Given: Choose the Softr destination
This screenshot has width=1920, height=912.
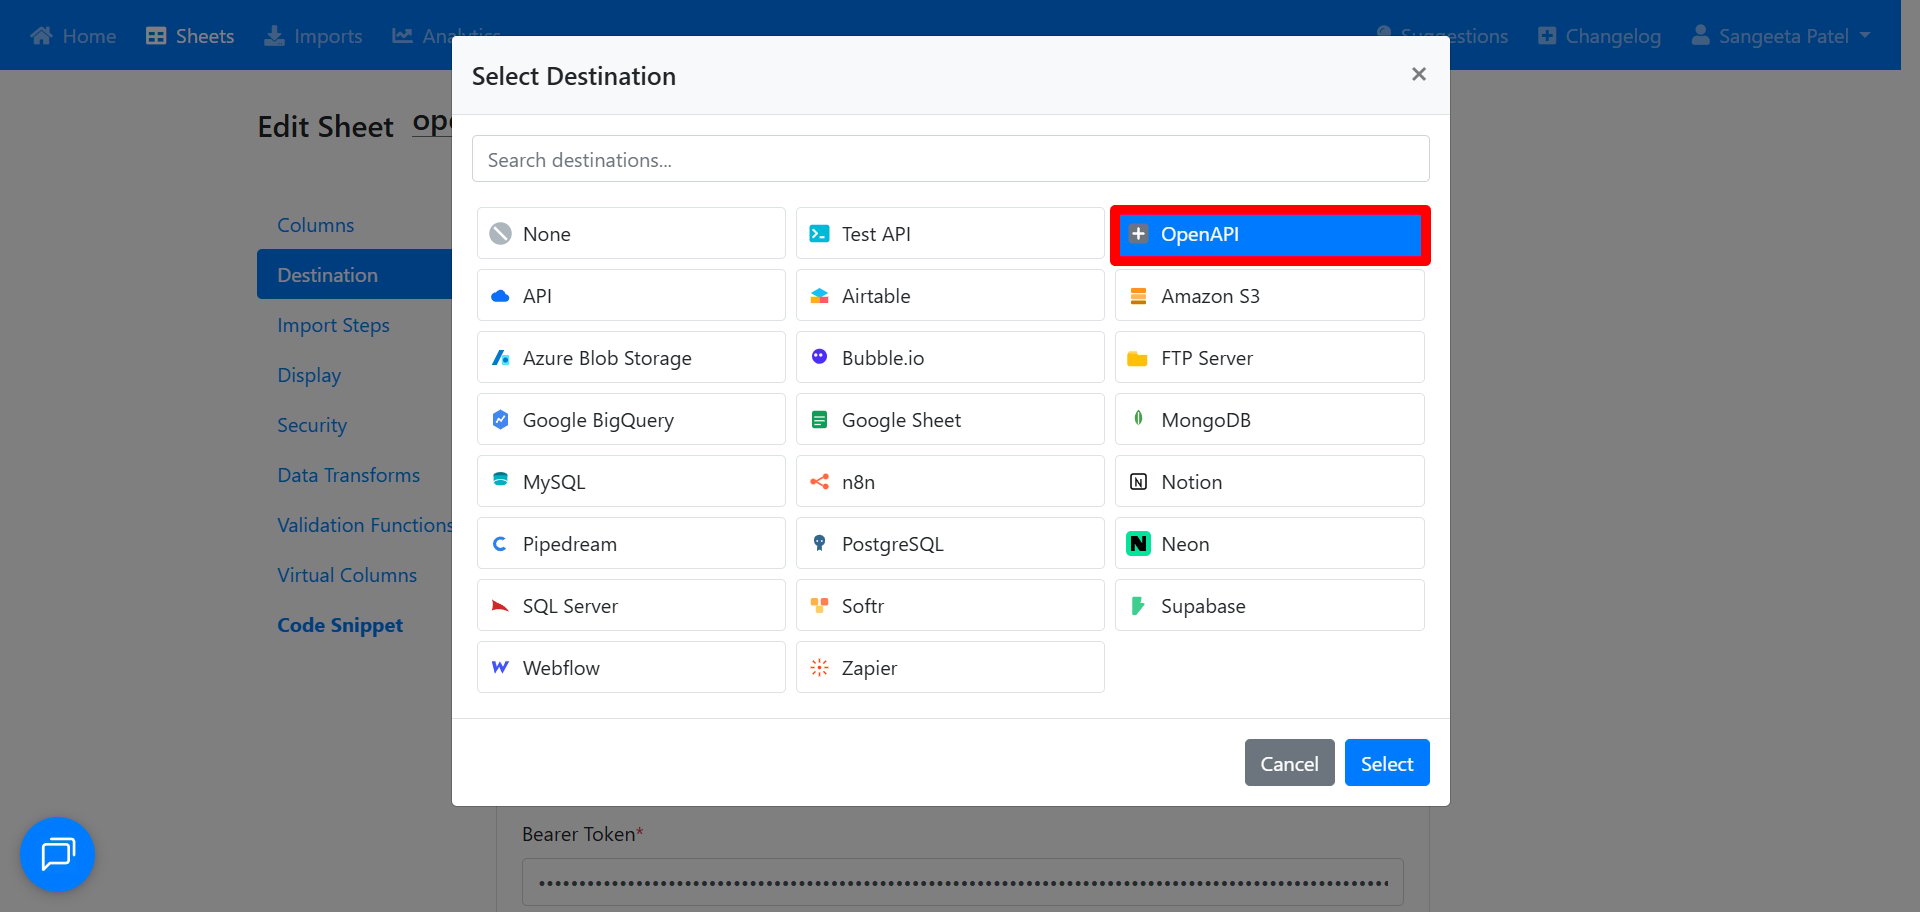Looking at the screenshot, I should 950,605.
